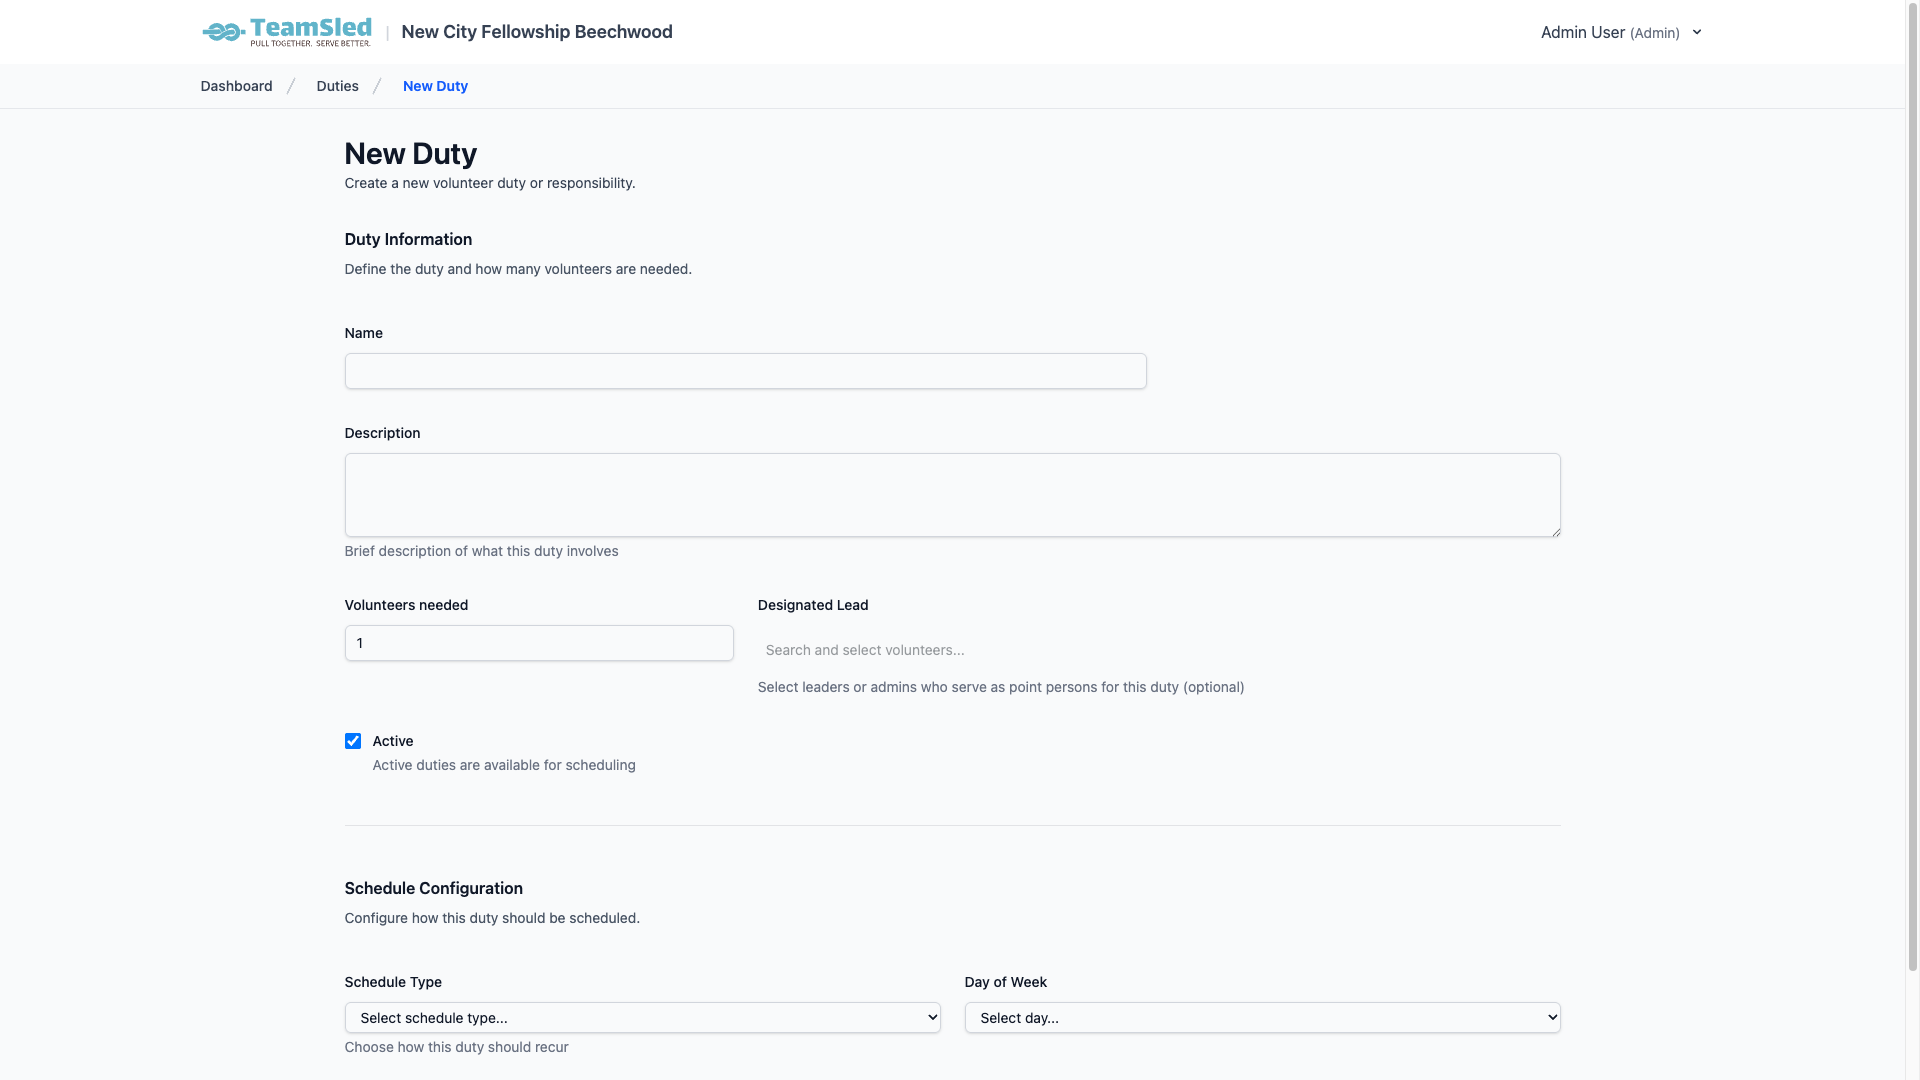Grab the Description textarea resize handle
The image size is (1920, 1080).
pyautogui.click(x=1555, y=532)
